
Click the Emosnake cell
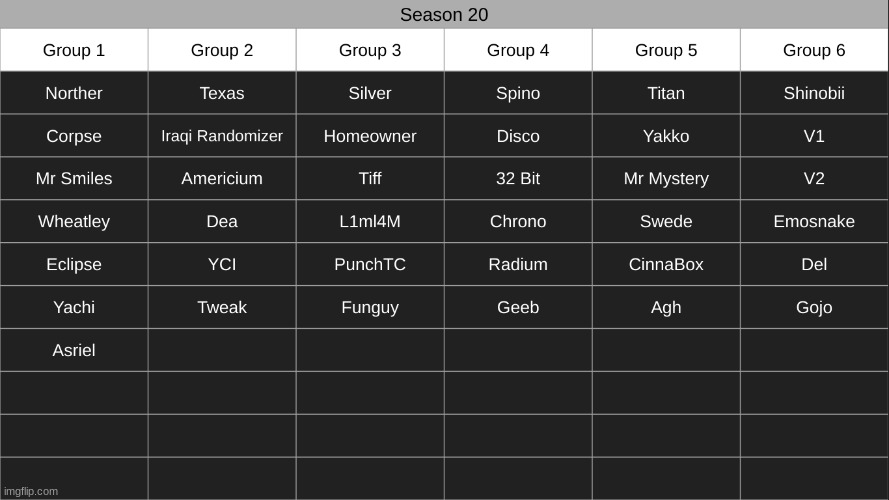[814, 222]
